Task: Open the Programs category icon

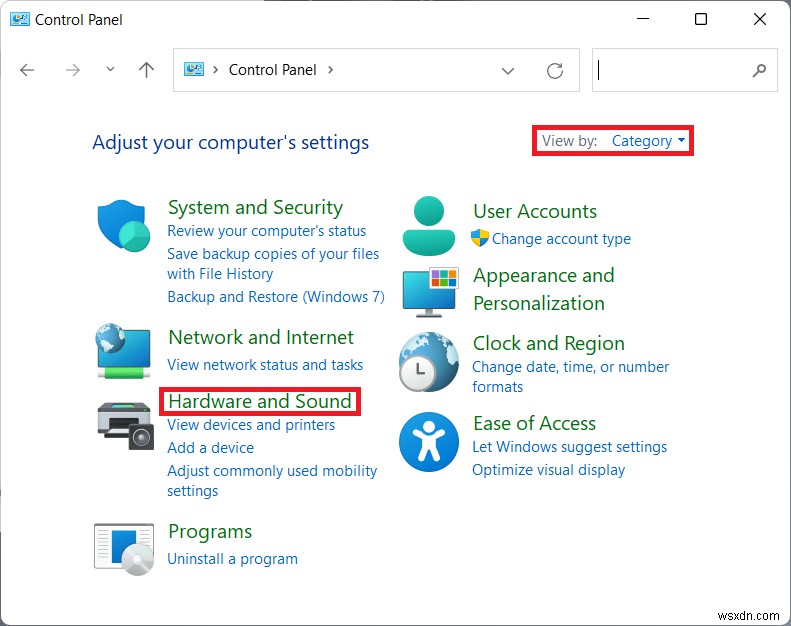Action: pos(124,549)
